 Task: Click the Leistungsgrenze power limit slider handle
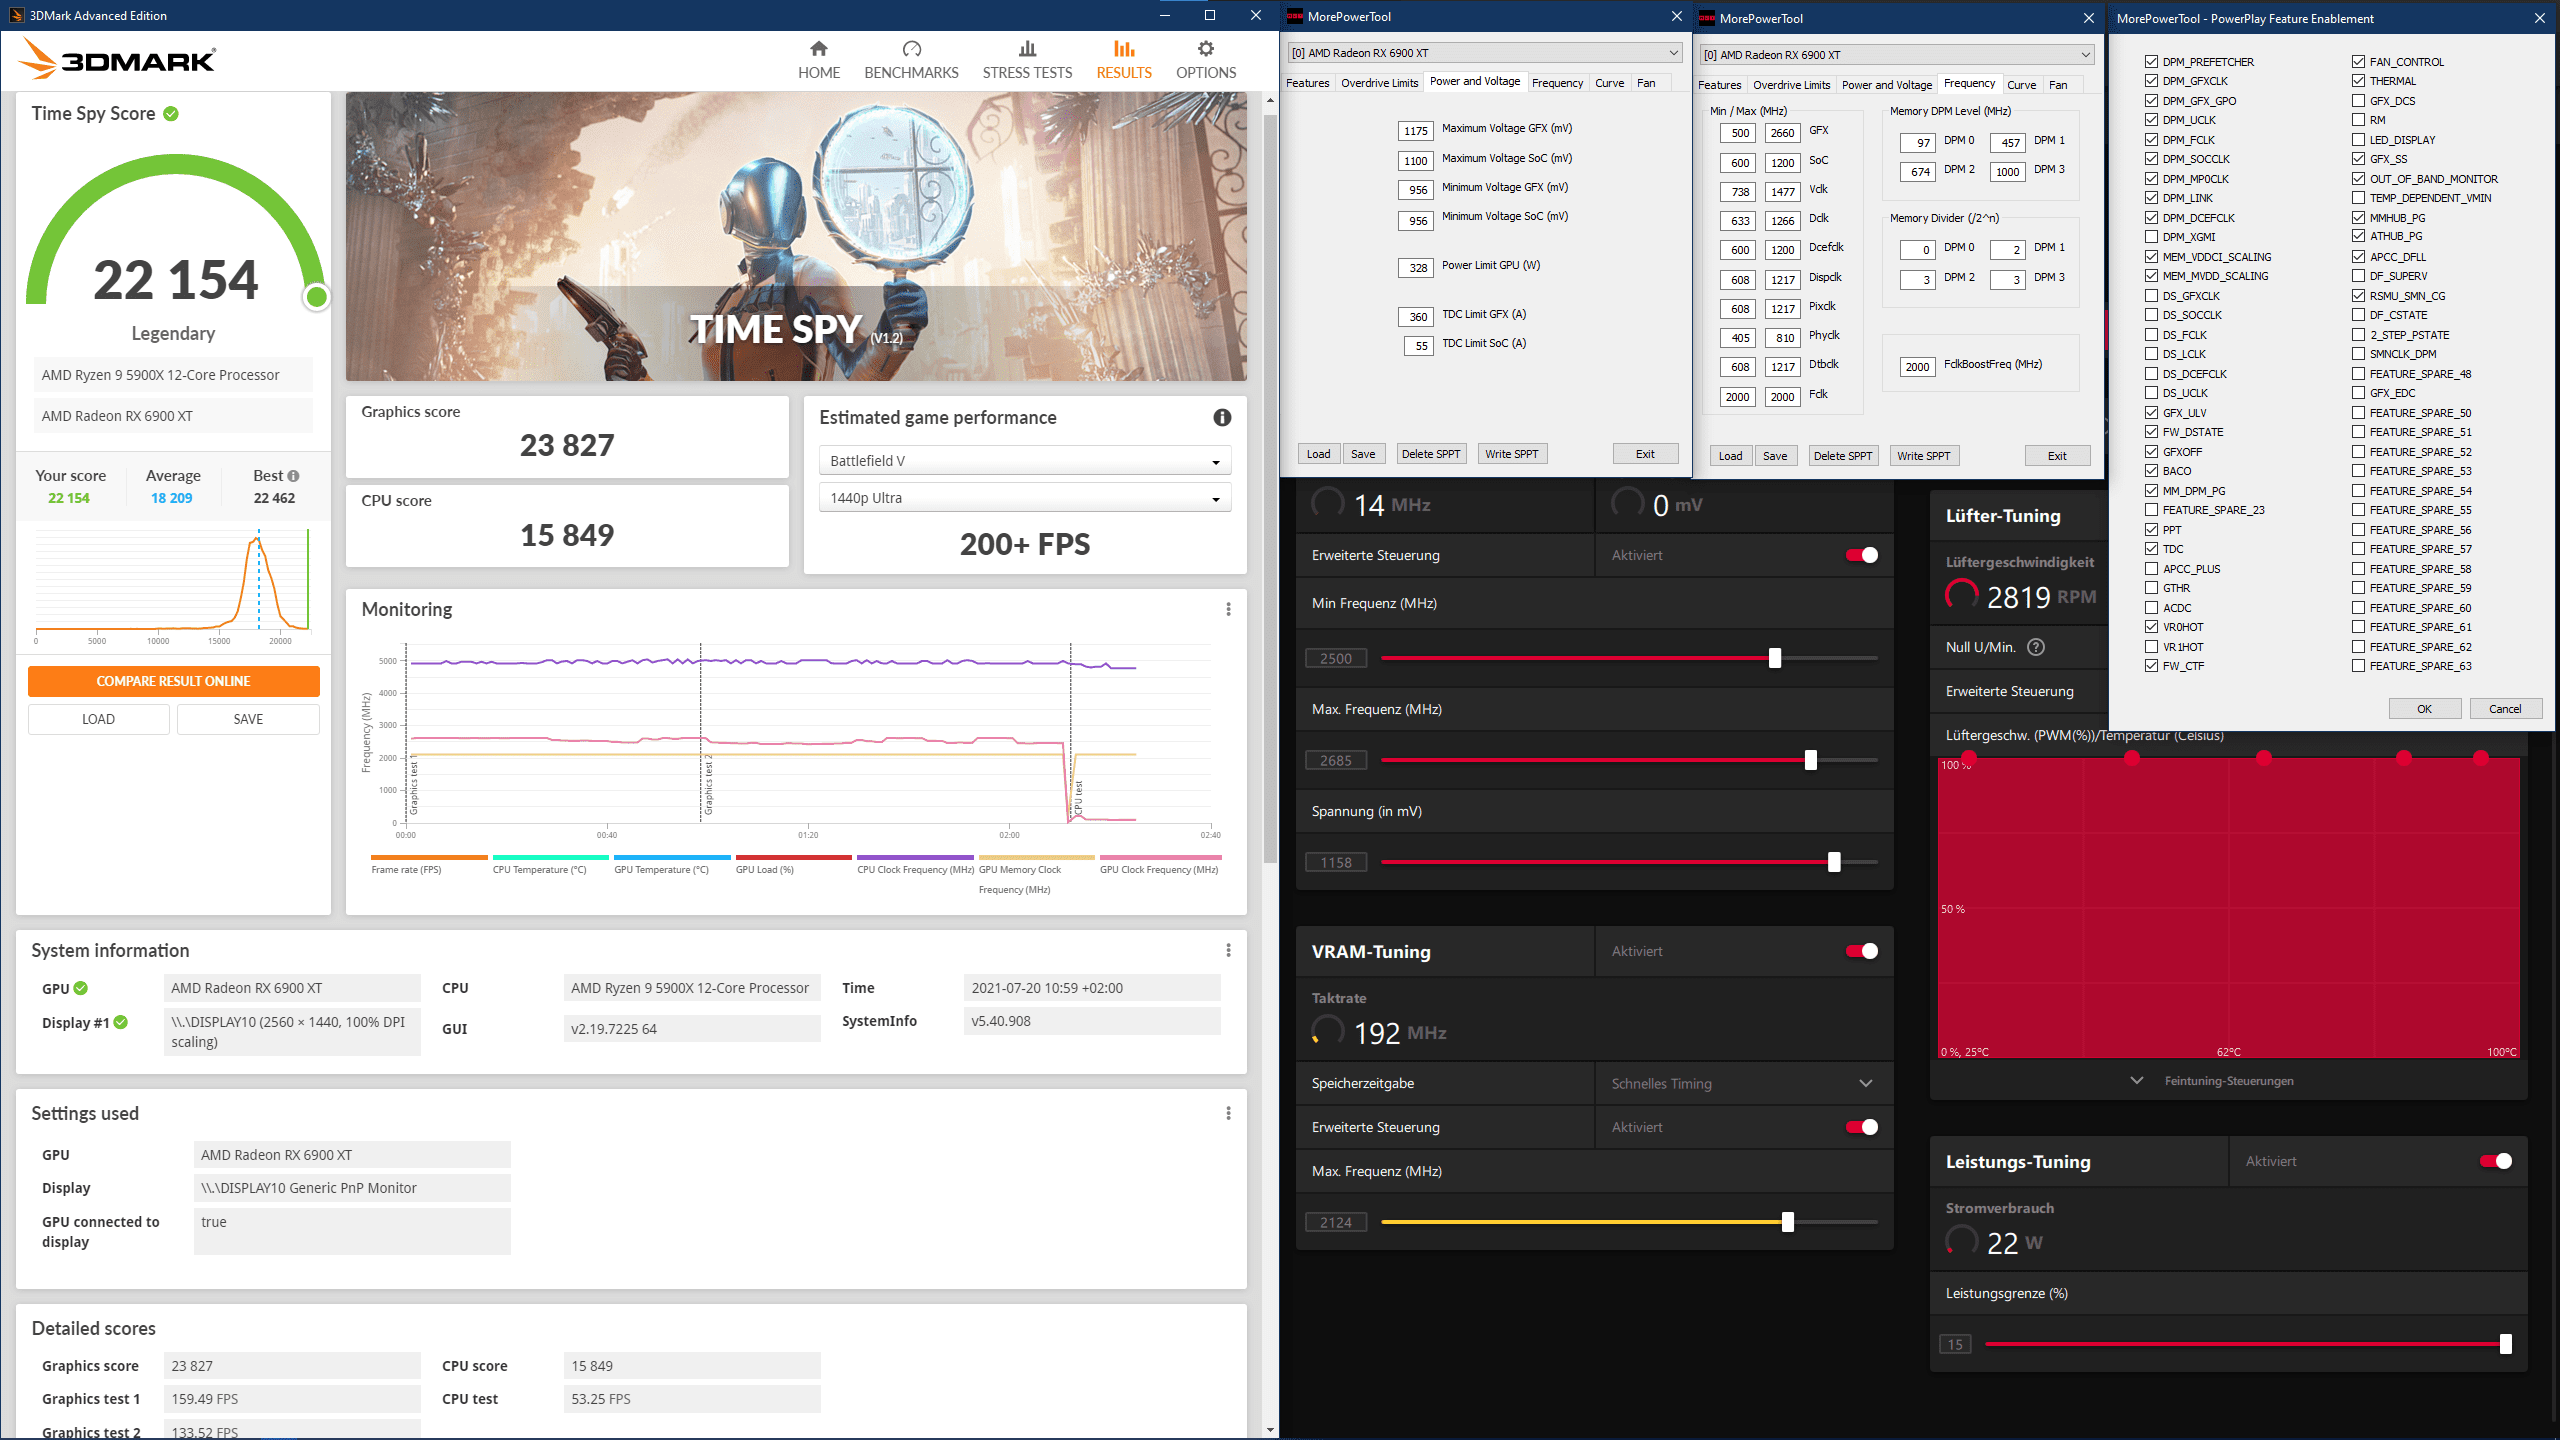point(2505,1344)
